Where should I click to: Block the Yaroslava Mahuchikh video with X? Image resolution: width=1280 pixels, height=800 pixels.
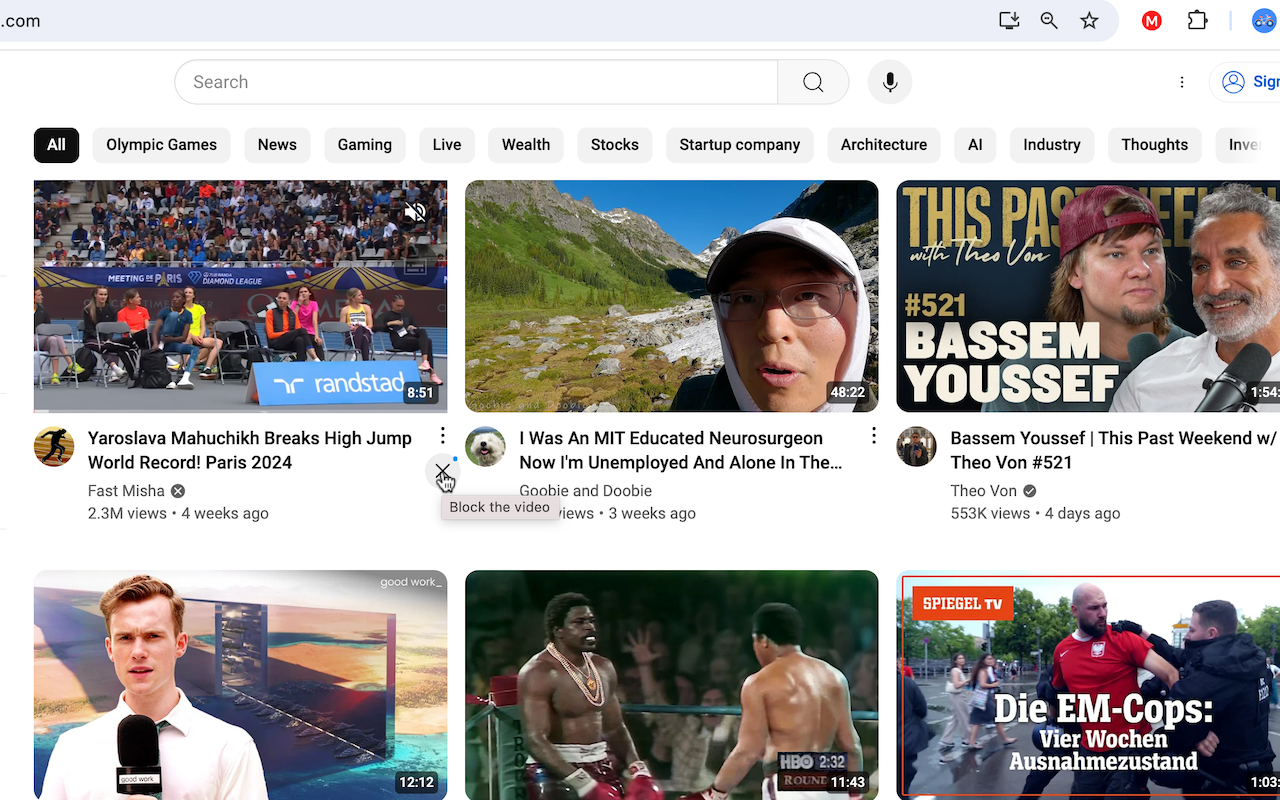tap(442, 471)
